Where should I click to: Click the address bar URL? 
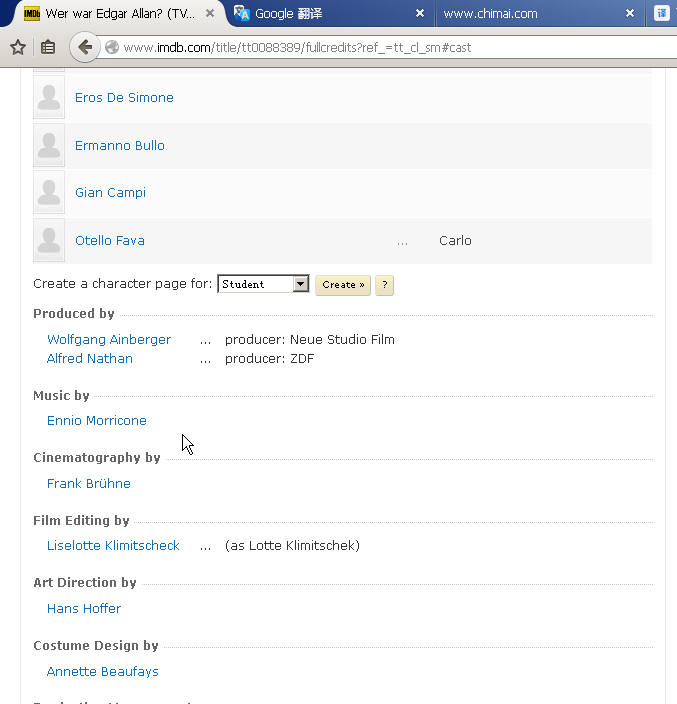point(297,48)
